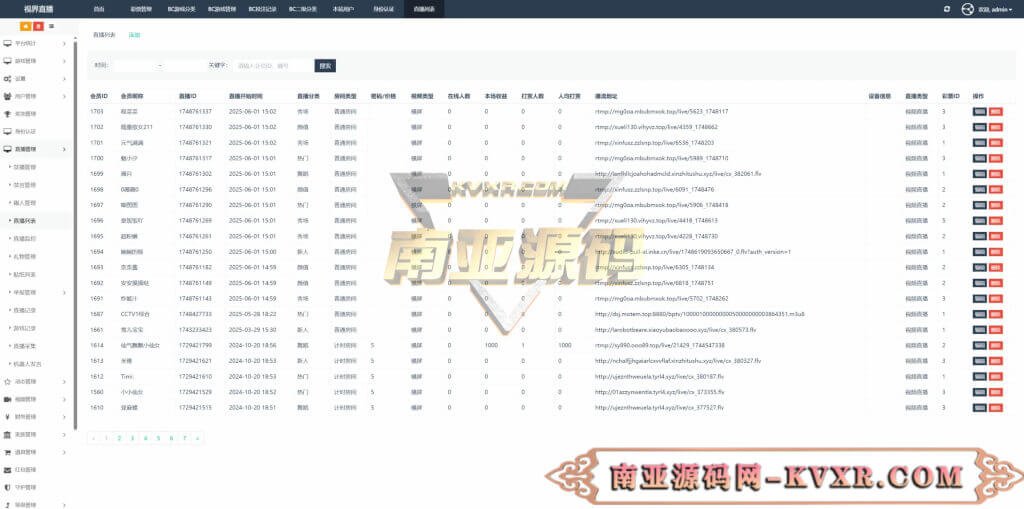Expand the 举报管理 submenu arrow
Viewport: 1024px width, 509px height.
coord(64,293)
